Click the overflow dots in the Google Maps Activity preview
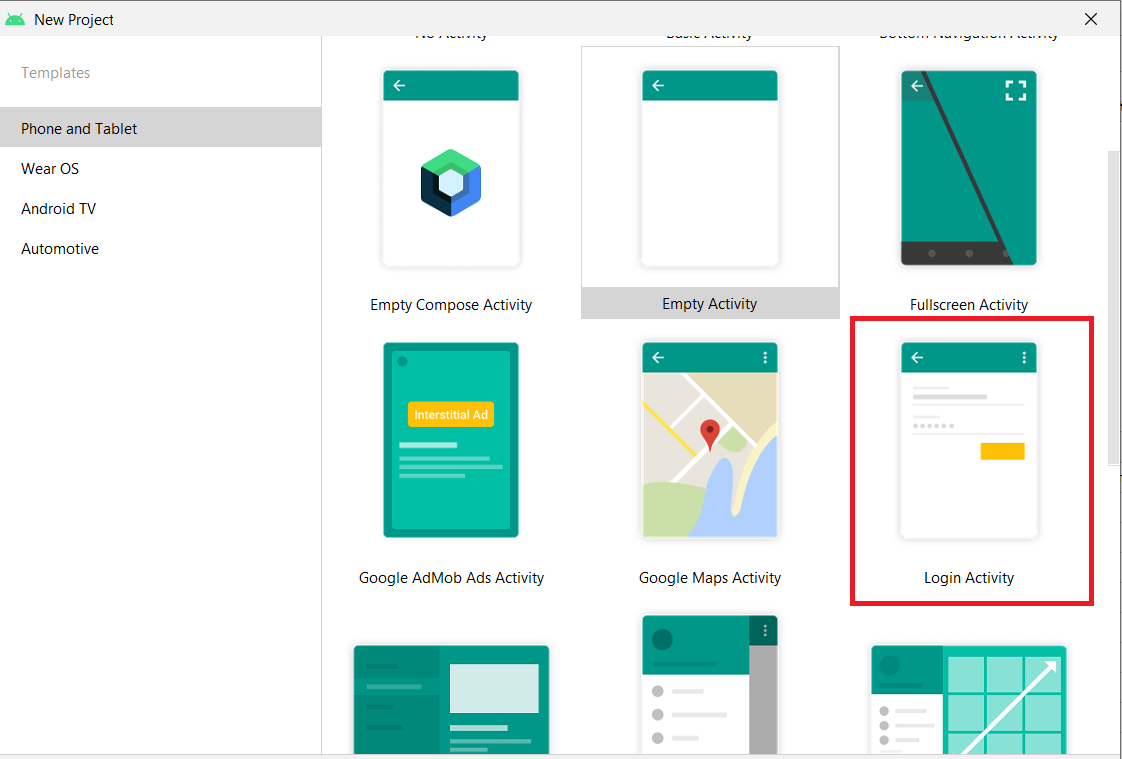 click(x=765, y=357)
